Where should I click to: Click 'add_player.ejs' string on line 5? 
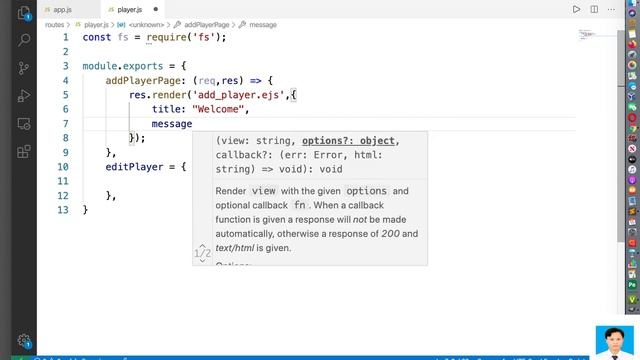pos(238,95)
